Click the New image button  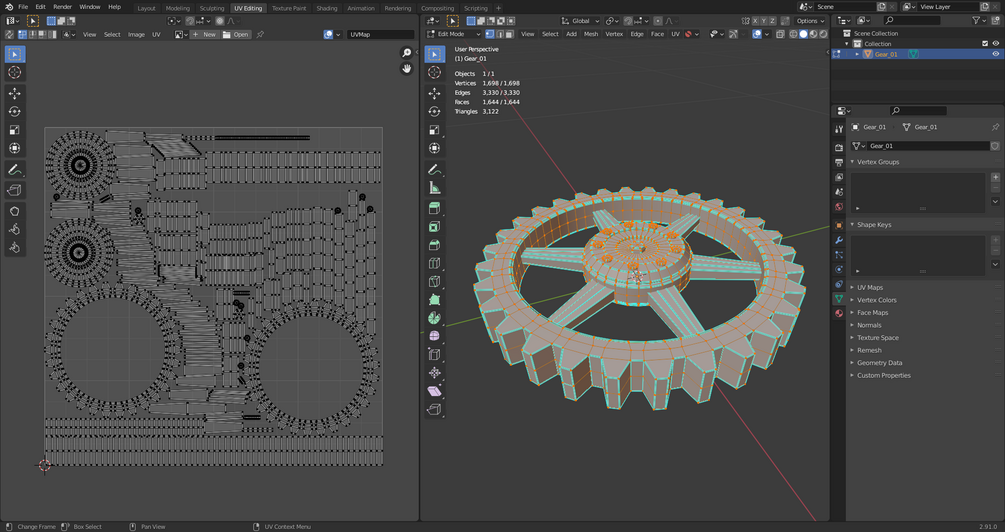click(x=205, y=34)
